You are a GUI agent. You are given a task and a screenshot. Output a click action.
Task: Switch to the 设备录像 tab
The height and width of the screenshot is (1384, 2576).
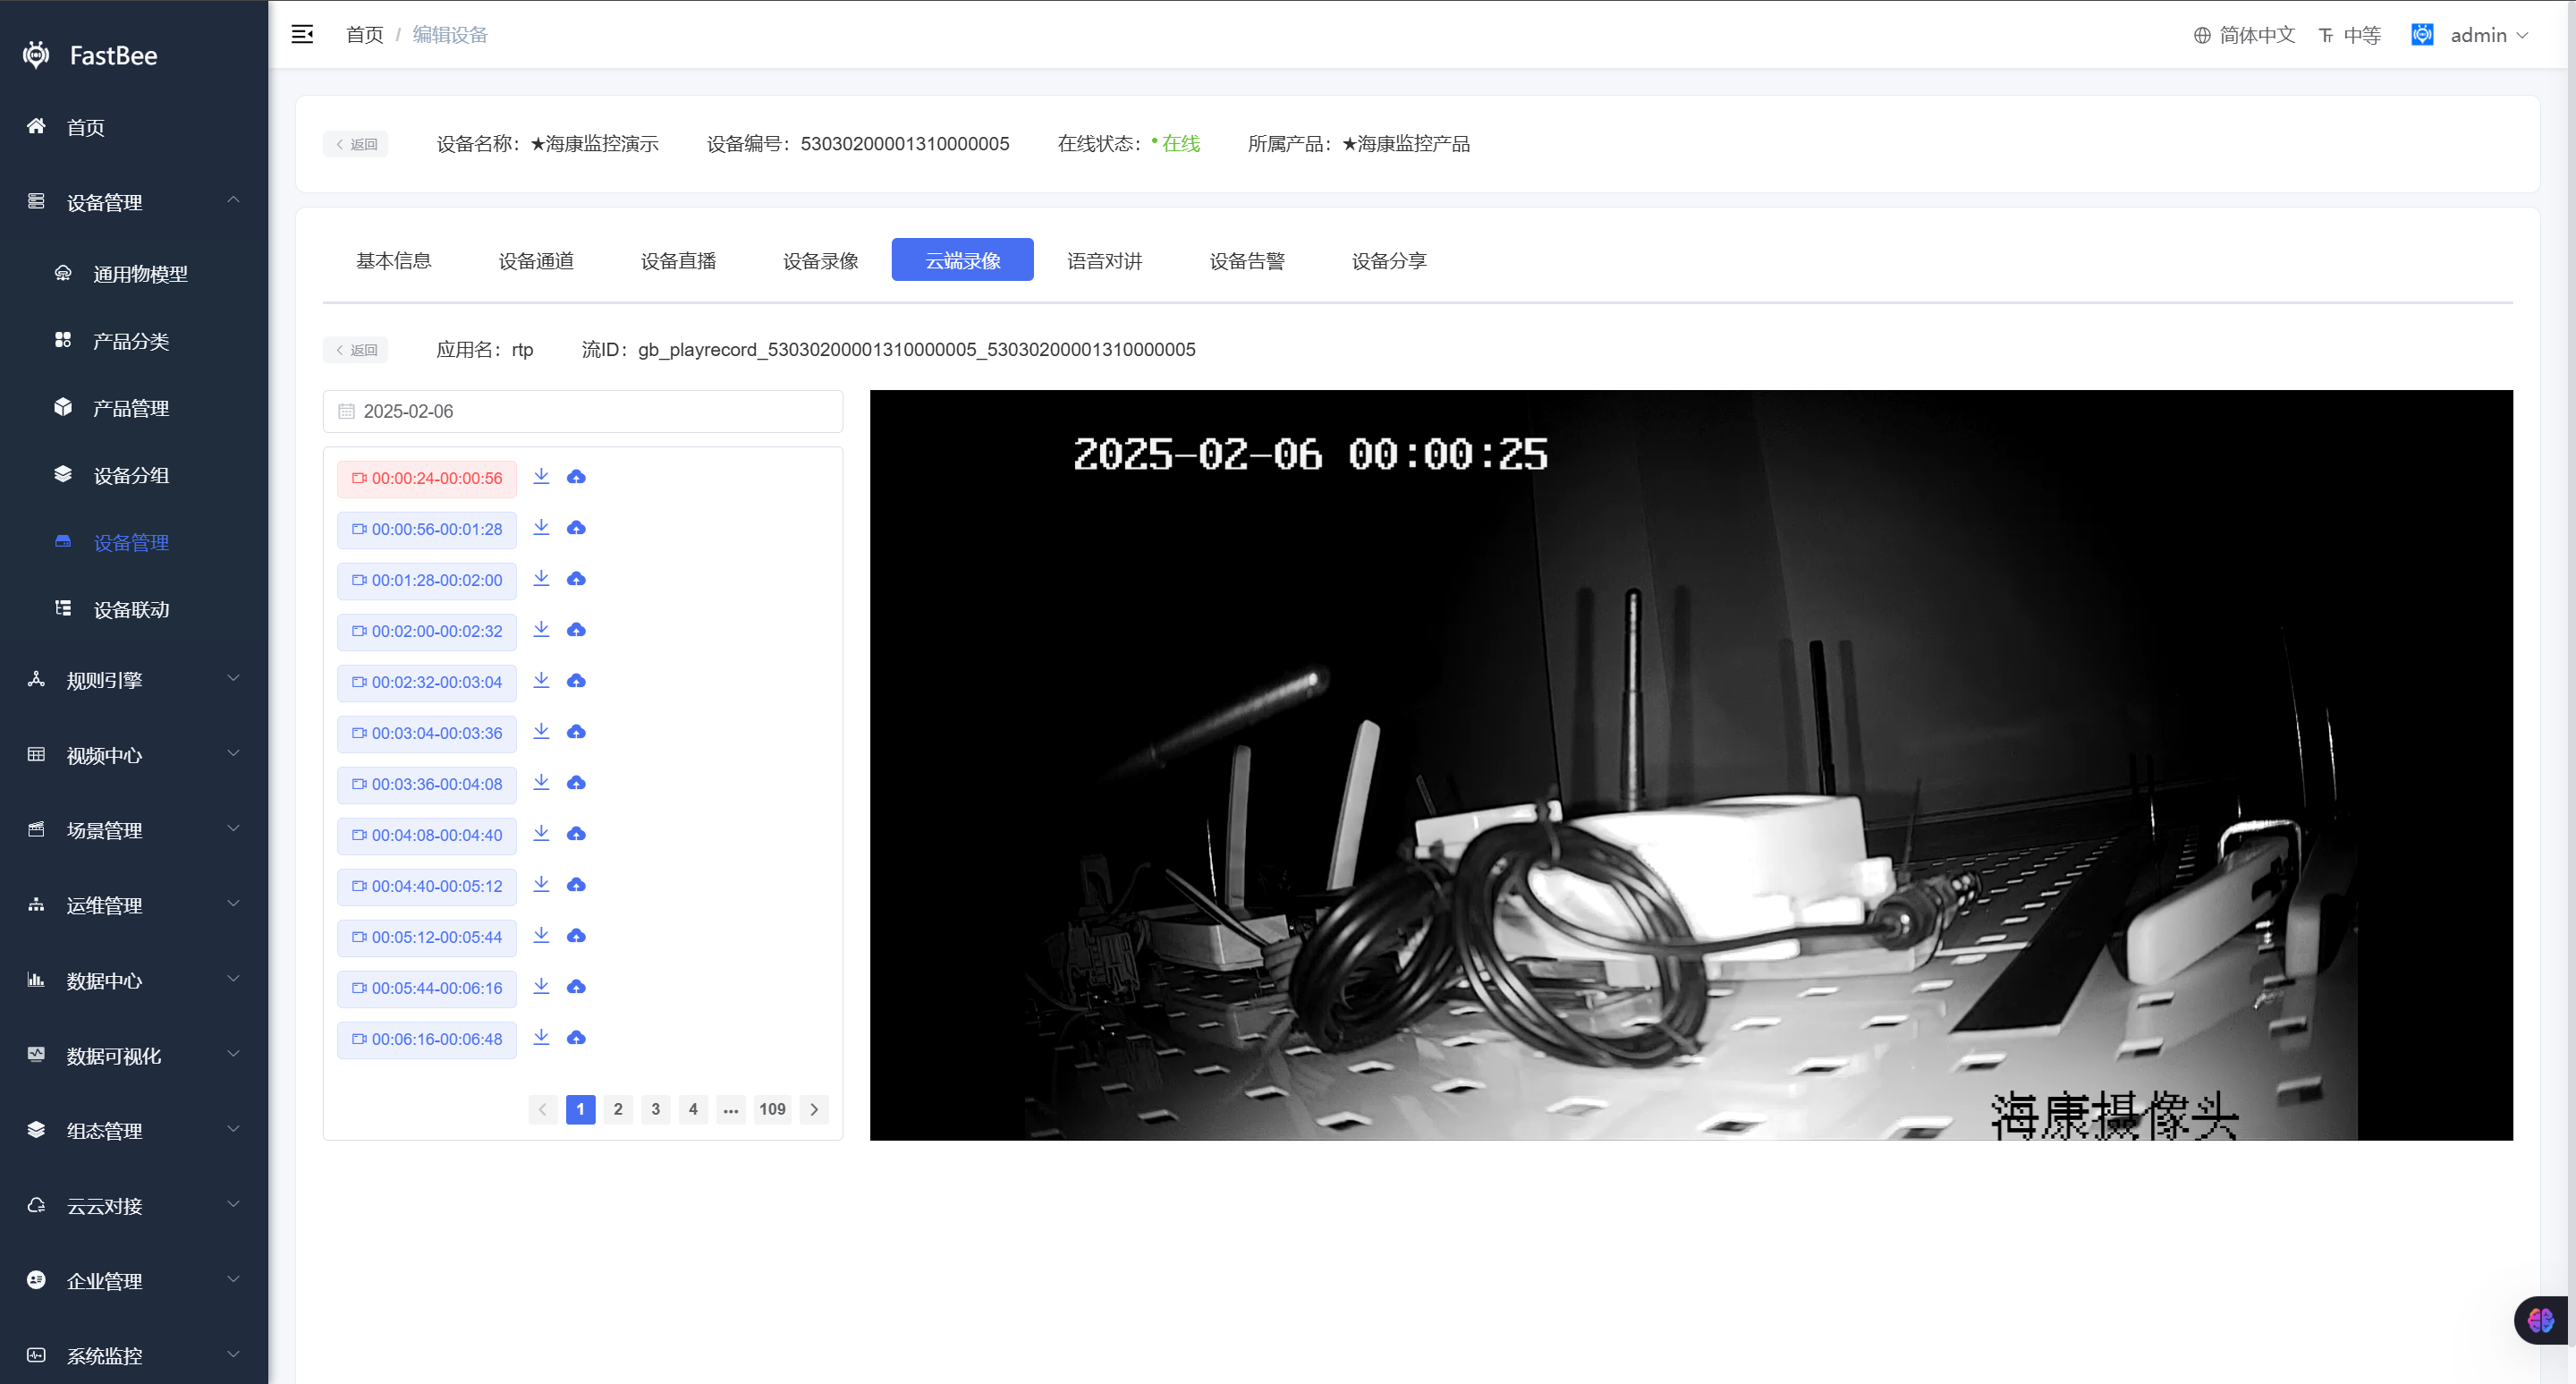coord(820,260)
